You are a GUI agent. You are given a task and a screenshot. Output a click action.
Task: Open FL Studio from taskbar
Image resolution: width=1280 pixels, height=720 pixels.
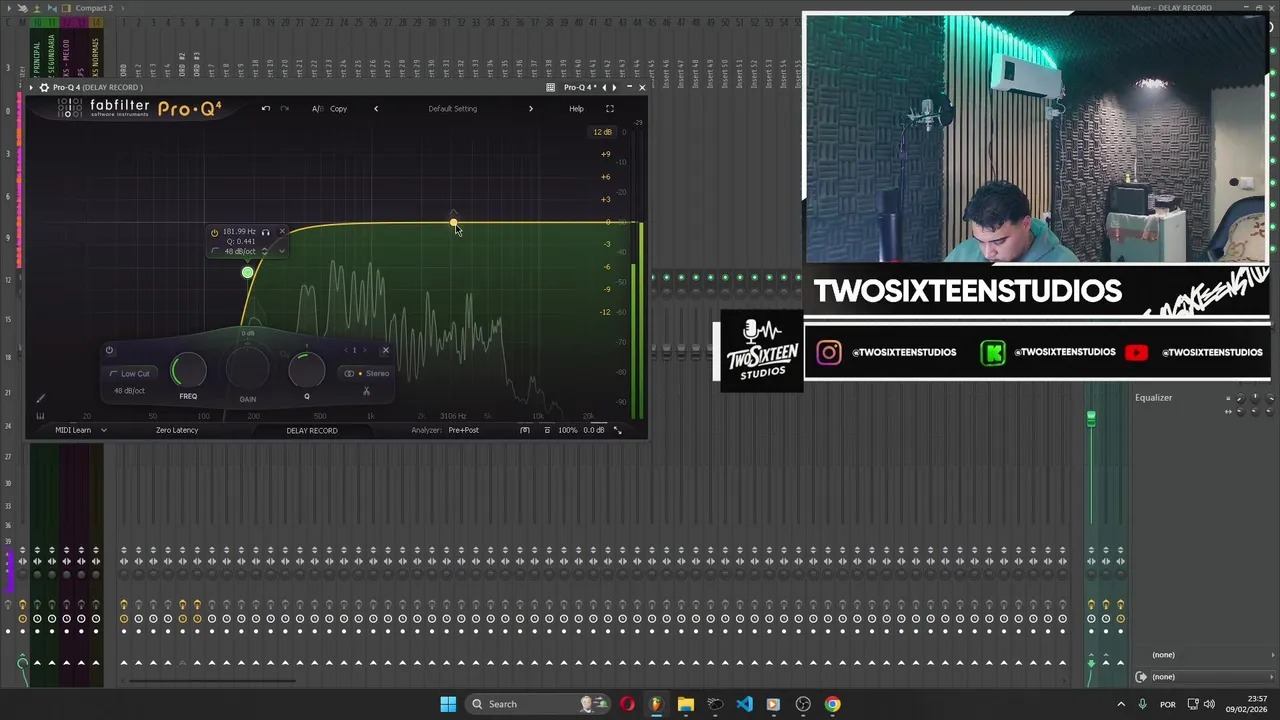(656, 704)
